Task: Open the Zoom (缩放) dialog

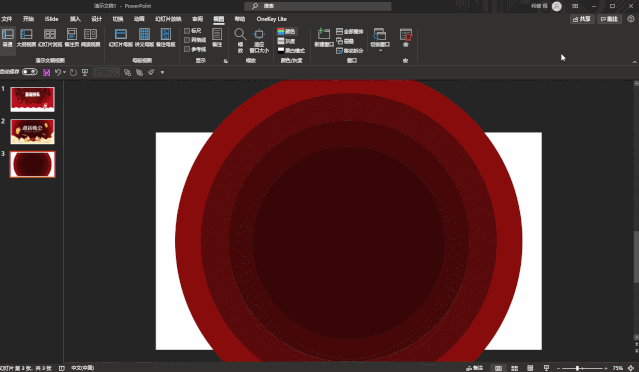Action: point(240,40)
